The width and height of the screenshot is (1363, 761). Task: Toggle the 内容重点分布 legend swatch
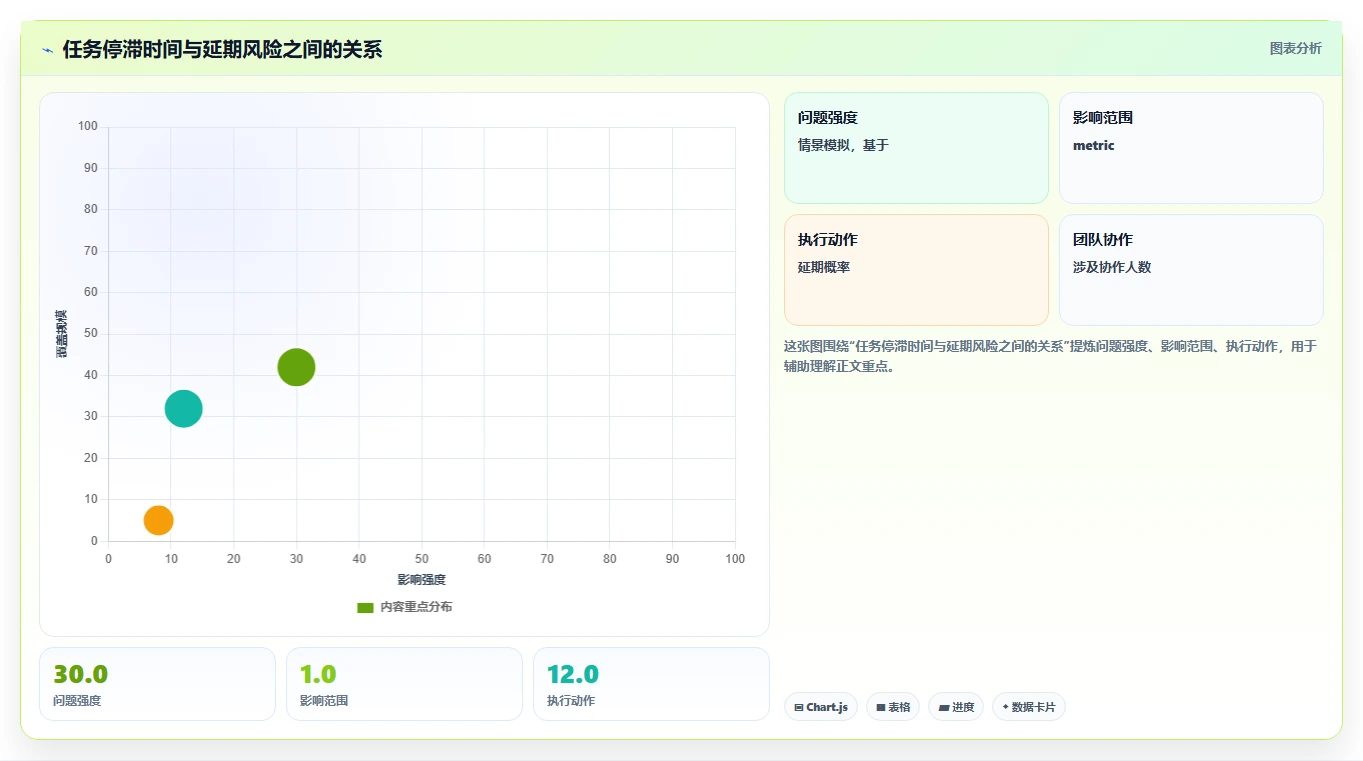[x=365, y=607]
